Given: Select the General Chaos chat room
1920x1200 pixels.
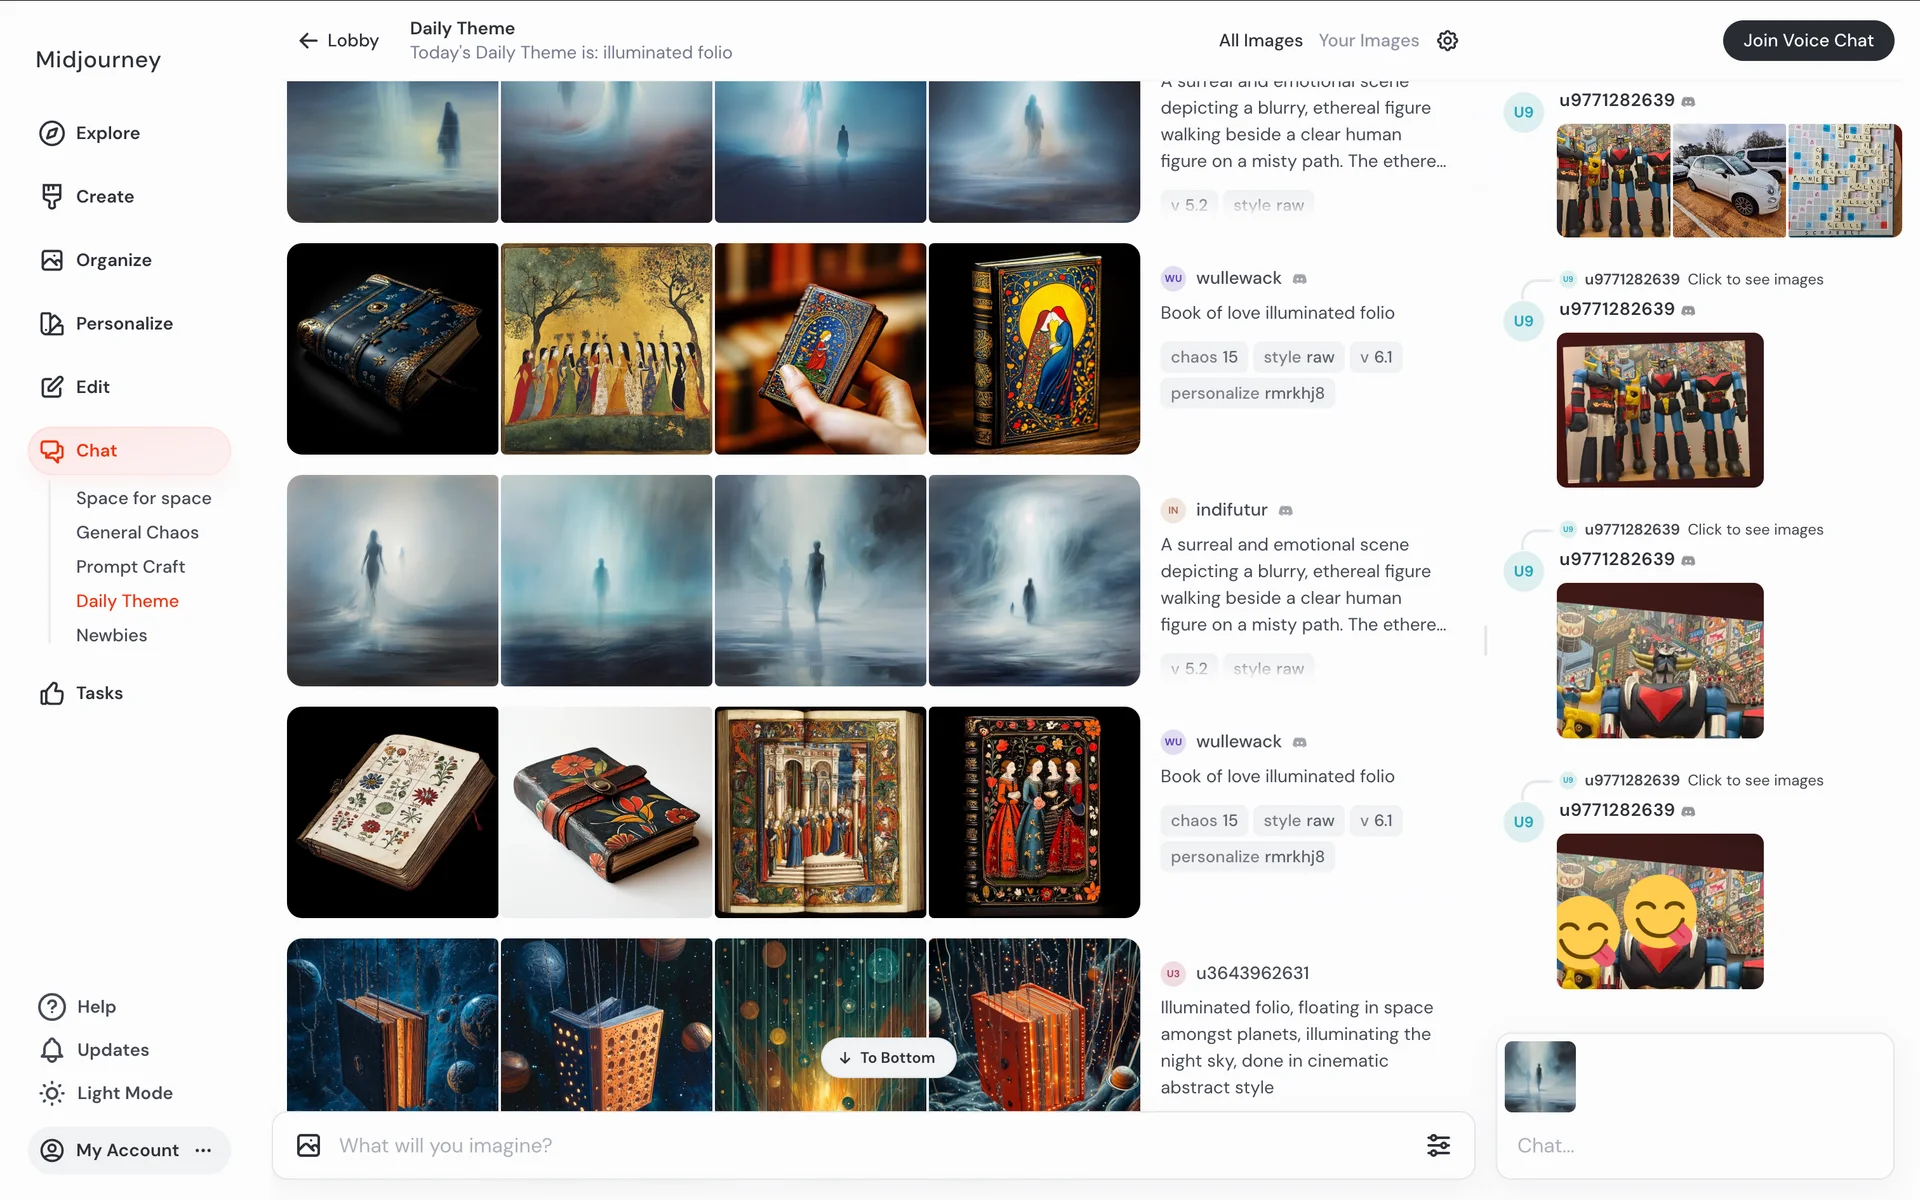Looking at the screenshot, I should [137, 532].
